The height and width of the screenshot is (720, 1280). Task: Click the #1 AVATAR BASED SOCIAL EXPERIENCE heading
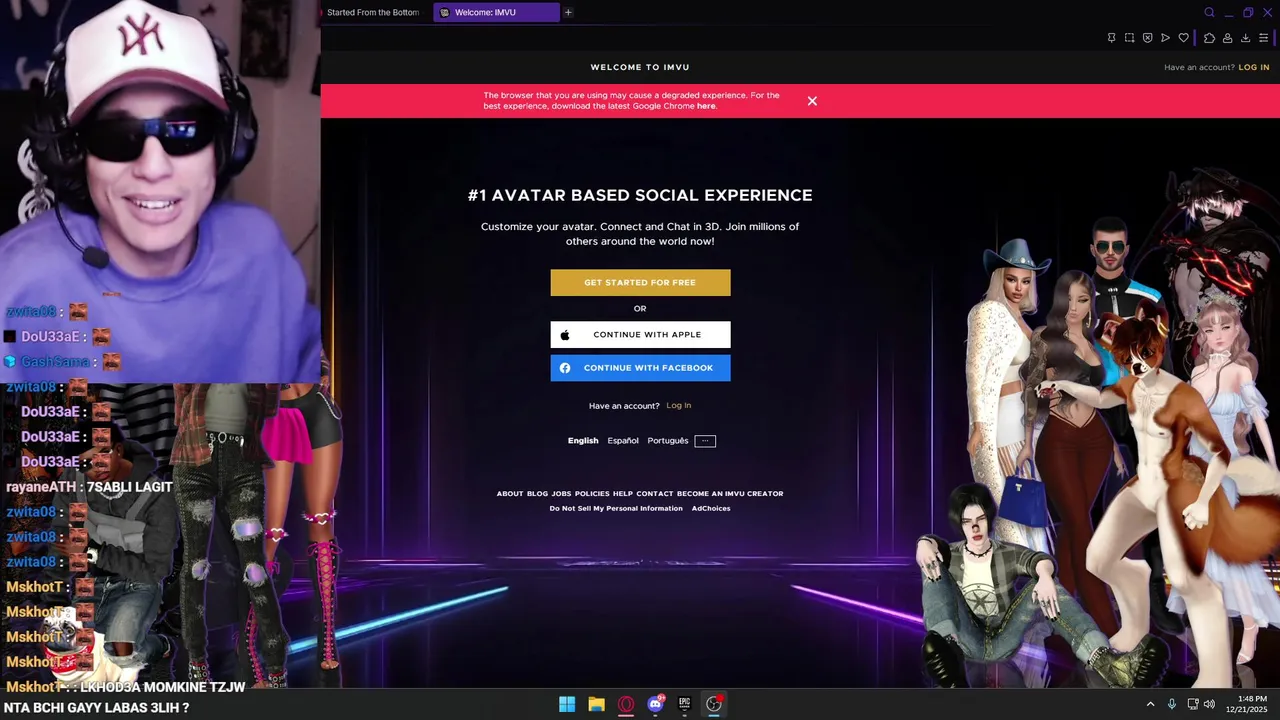(640, 195)
